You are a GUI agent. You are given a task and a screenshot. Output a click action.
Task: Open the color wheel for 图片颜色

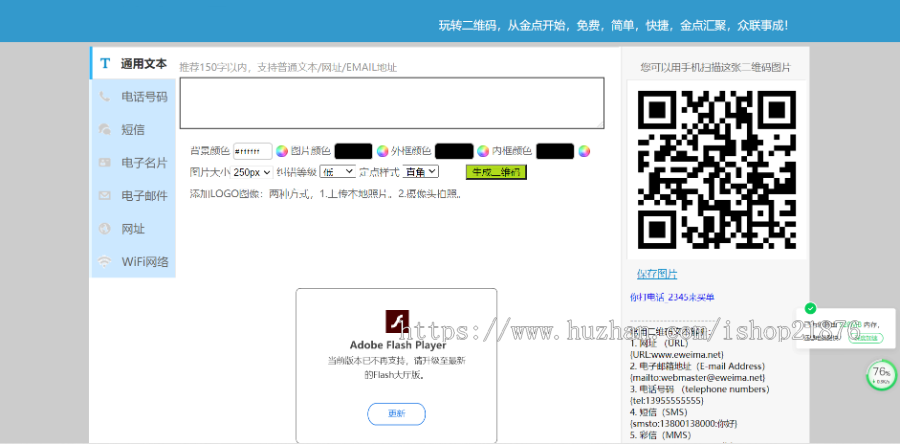(x=383, y=151)
